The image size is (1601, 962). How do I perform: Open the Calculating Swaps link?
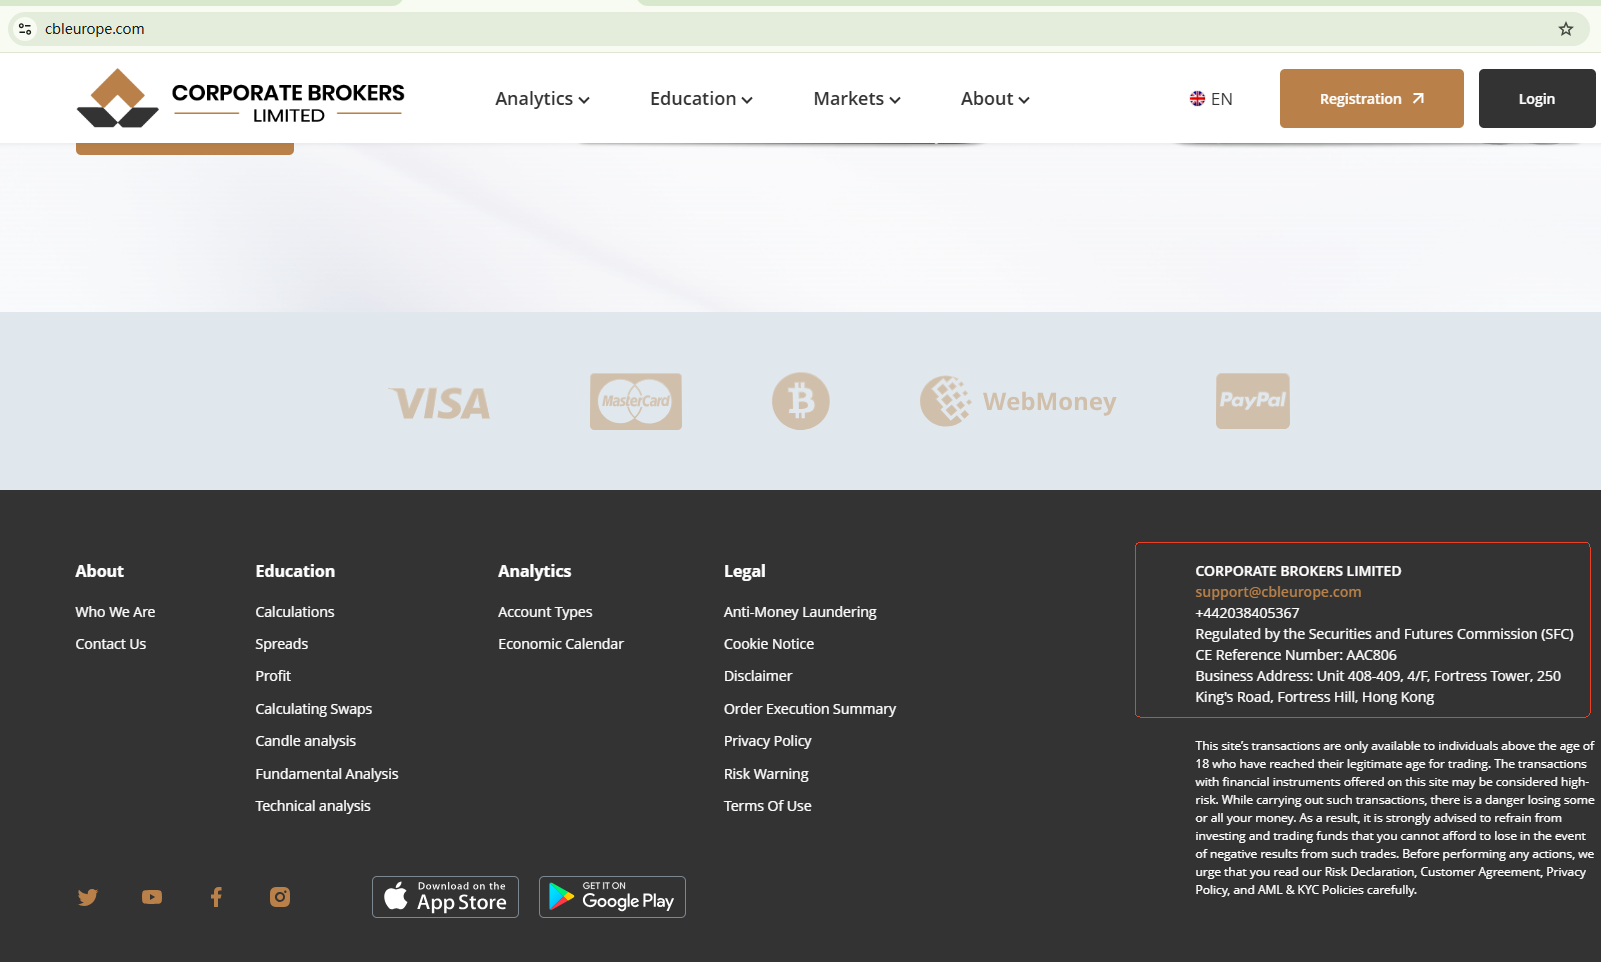point(314,709)
